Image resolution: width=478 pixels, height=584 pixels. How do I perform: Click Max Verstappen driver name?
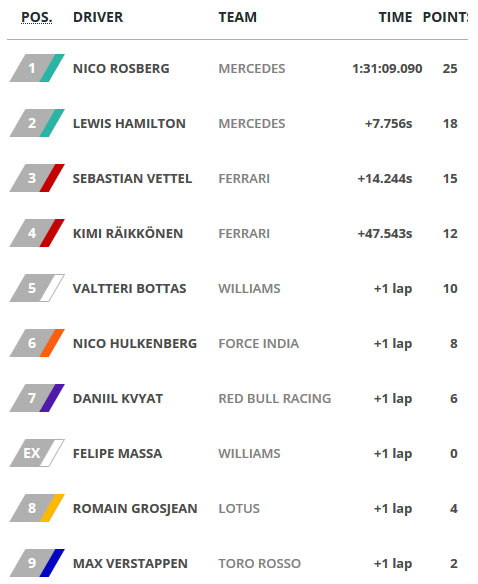tap(130, 564)
